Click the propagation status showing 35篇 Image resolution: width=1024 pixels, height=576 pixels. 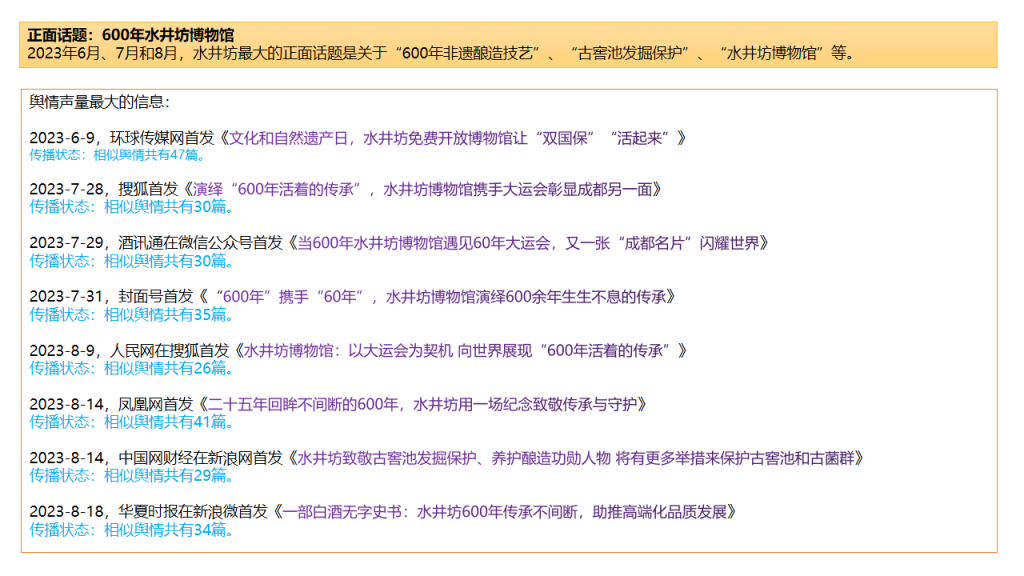pyautogui.click(x=130, y=314)
